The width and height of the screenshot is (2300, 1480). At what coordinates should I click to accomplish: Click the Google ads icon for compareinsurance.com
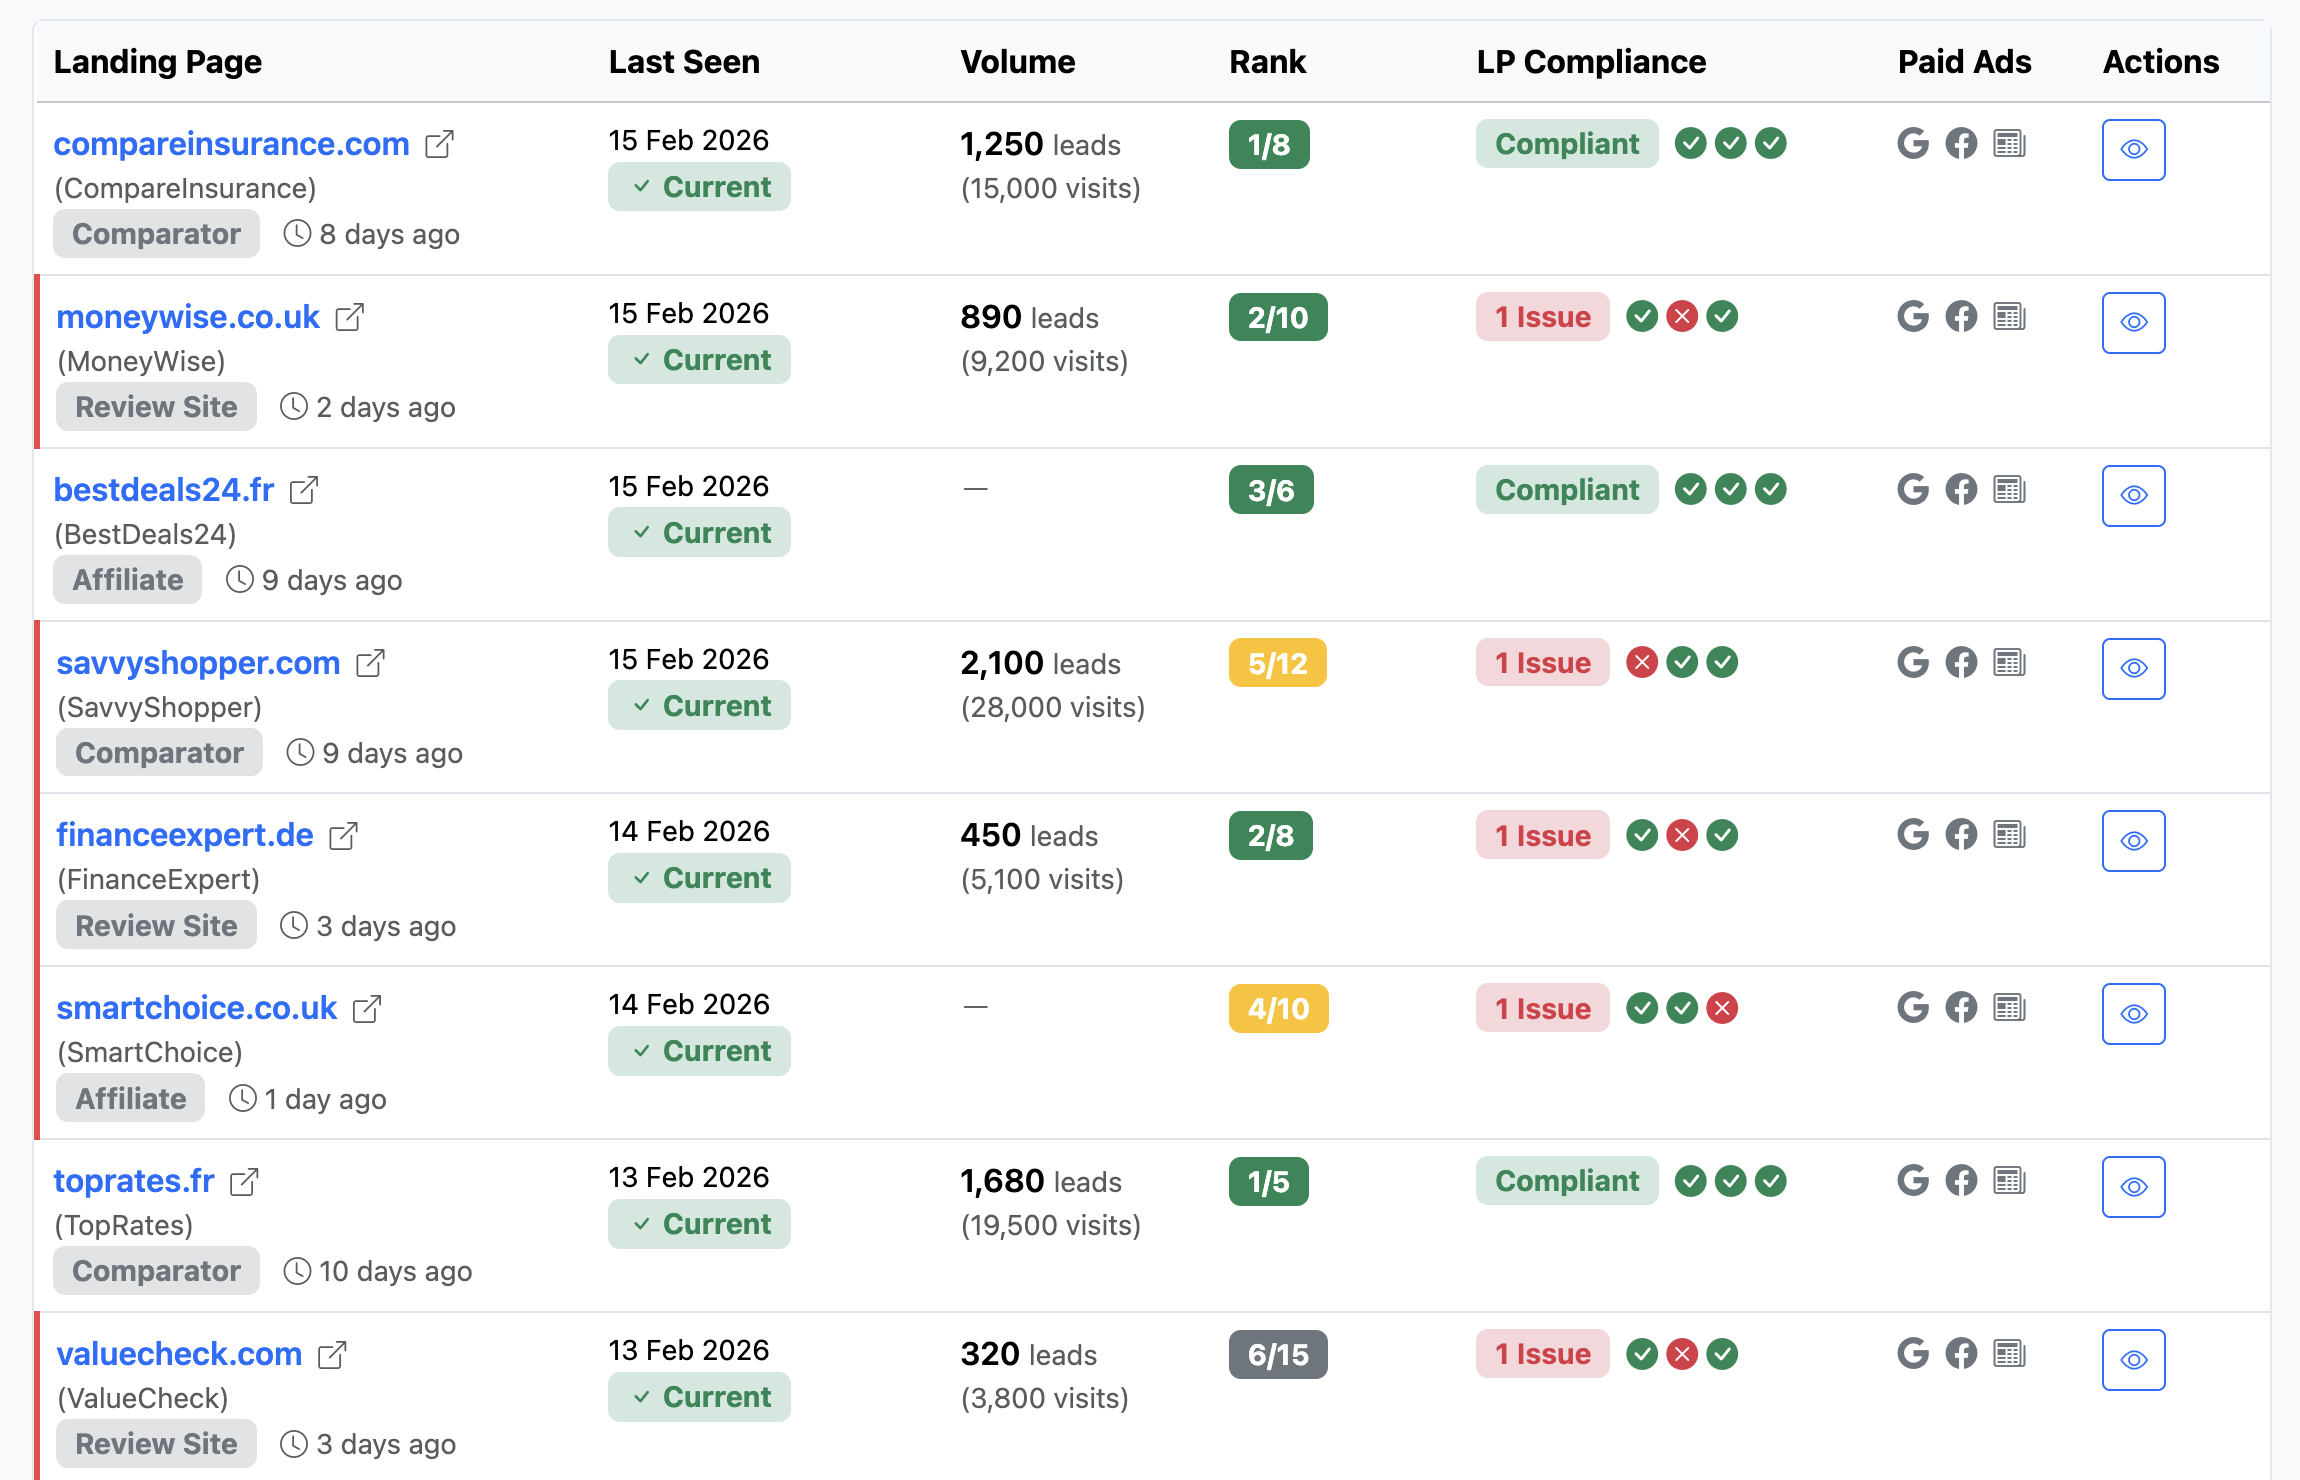pyautogui.click(x=1913, y=143)
